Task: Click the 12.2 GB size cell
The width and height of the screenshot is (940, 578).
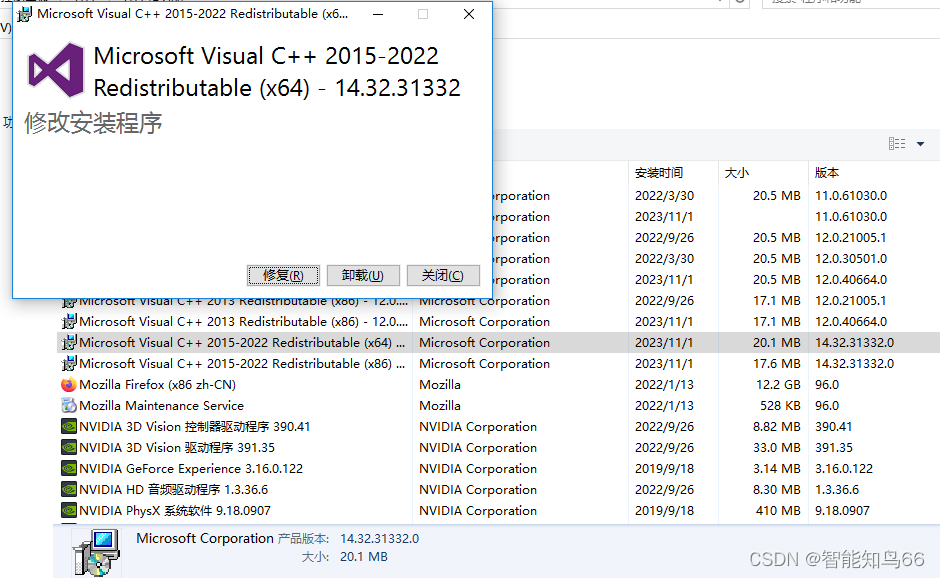Action: pyautogui.click(x=778, y=384)
